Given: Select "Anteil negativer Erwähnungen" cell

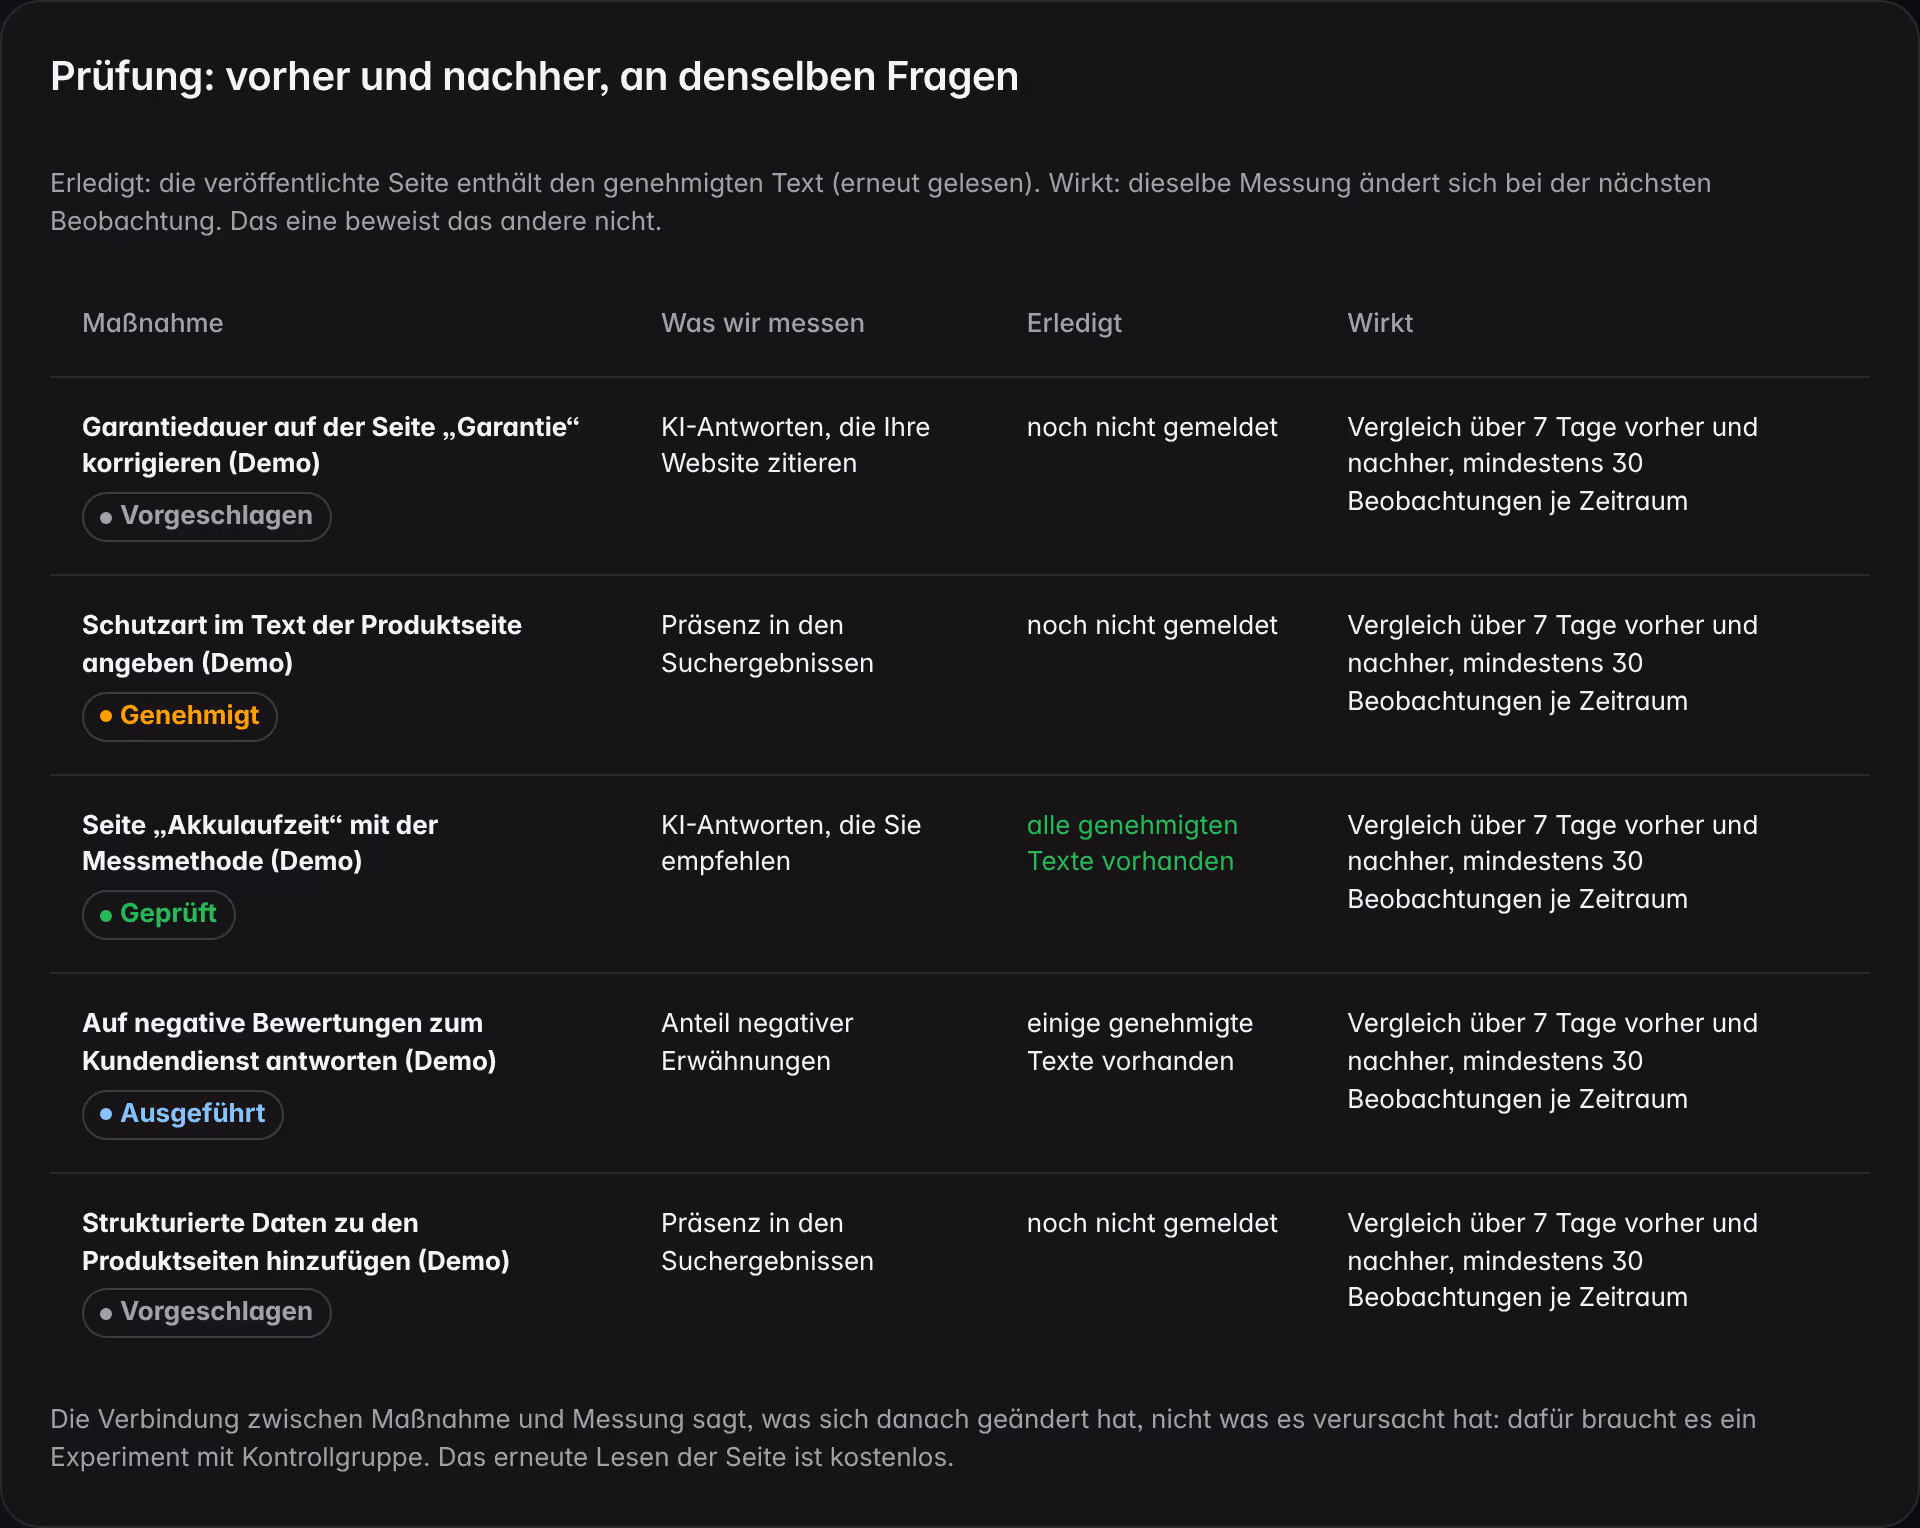Looking at the screenshot, I should point(757,1042).
